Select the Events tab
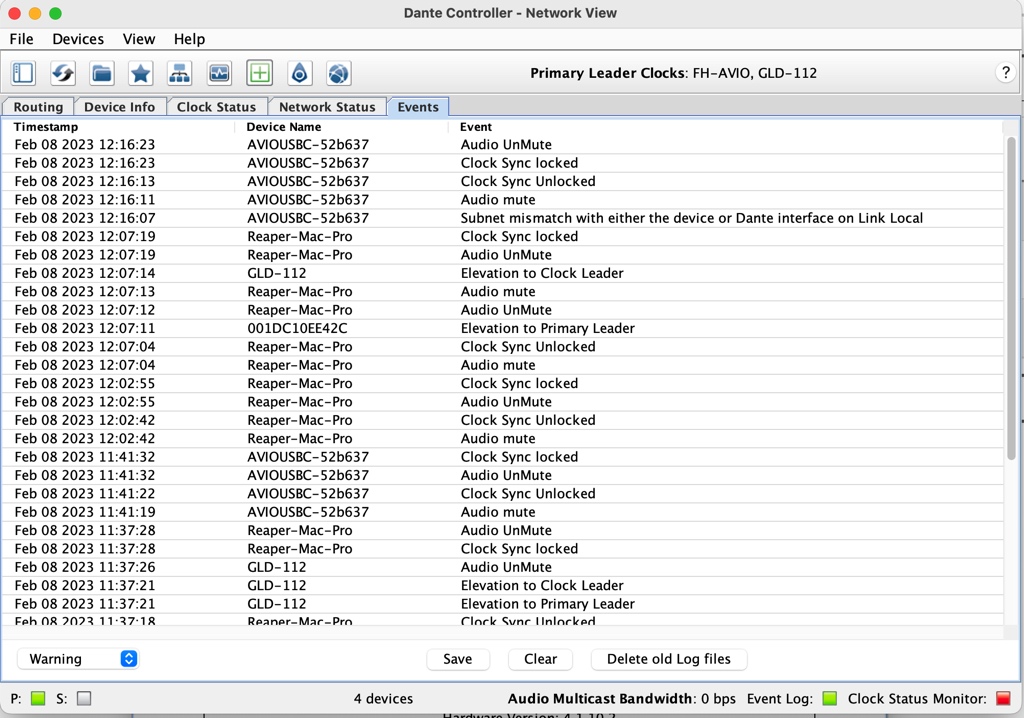This screenshot has height=718, width=1024. tap(418, 107)
